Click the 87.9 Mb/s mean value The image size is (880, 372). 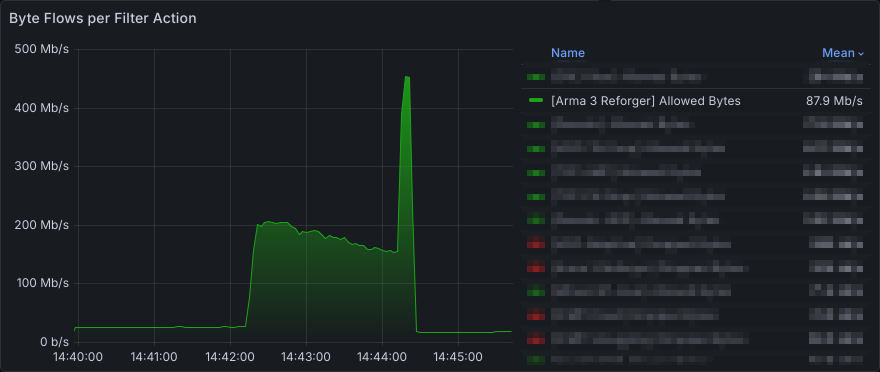(x=834, y=101)
